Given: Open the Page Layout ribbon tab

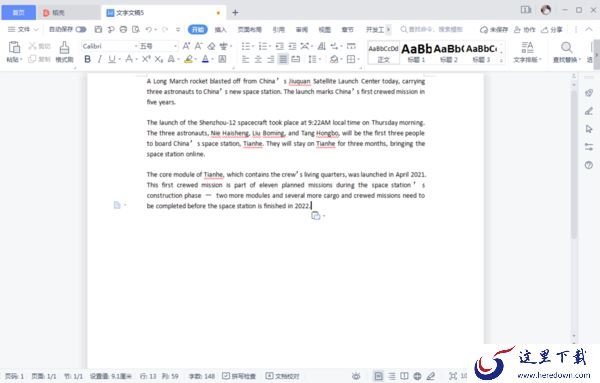Looking at the screenshot, I should click(x=249, y=29).
